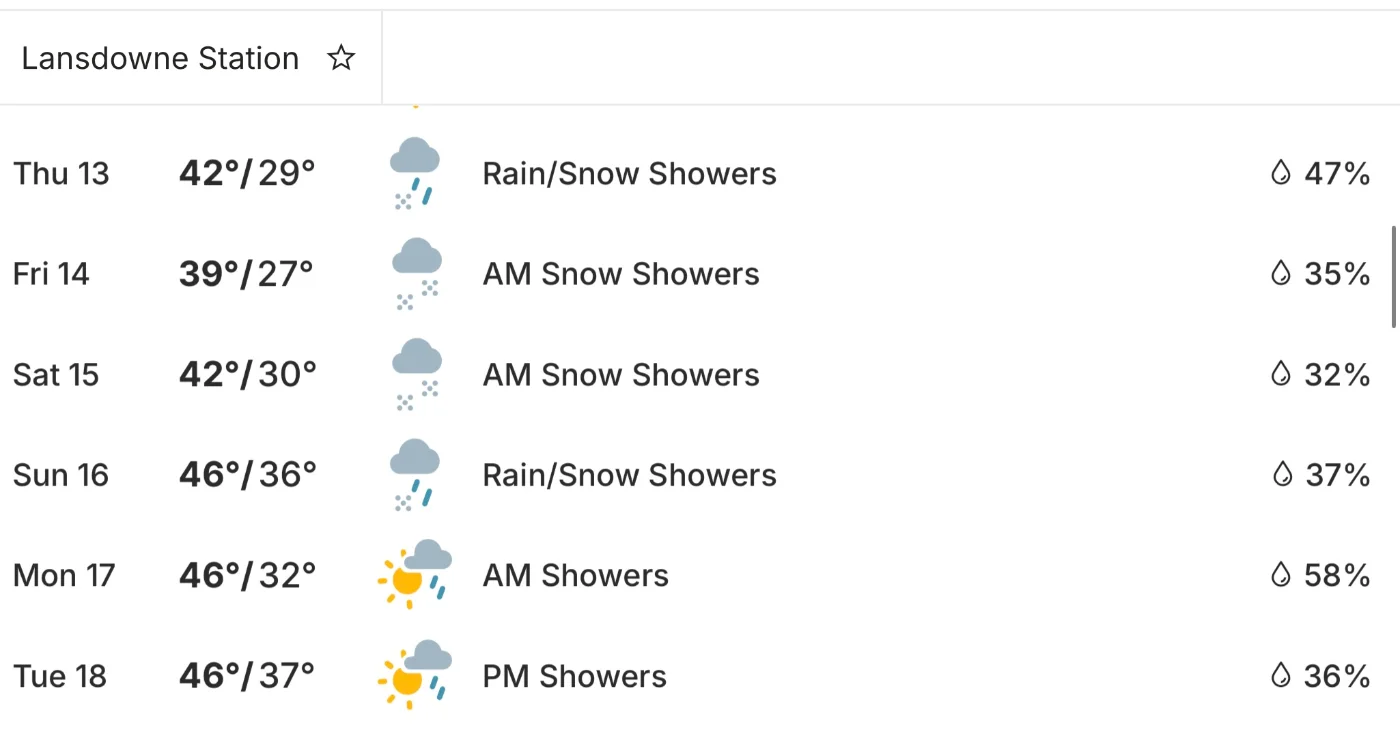This screenshot has width=1400, height=753.
Task: Open Sunday's Rain/Snow Showers description
Action: point(629,475)
